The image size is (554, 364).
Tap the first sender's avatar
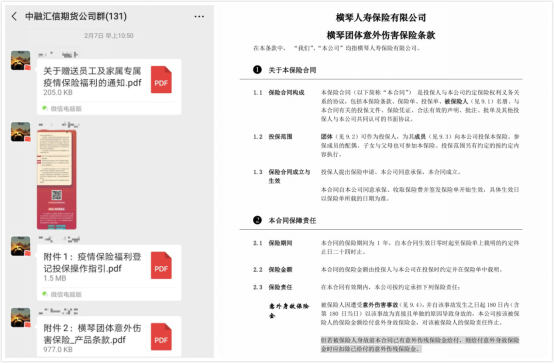20,60
